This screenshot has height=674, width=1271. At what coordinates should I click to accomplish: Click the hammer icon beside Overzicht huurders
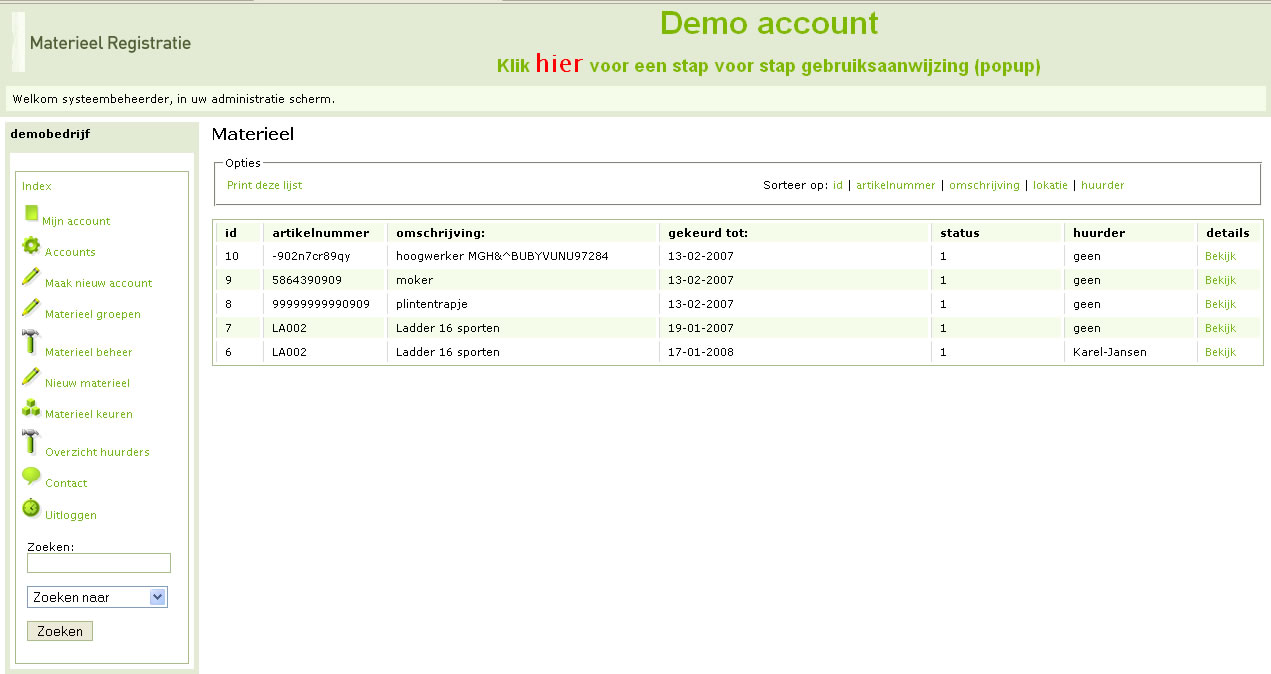(x=31, y=442)
